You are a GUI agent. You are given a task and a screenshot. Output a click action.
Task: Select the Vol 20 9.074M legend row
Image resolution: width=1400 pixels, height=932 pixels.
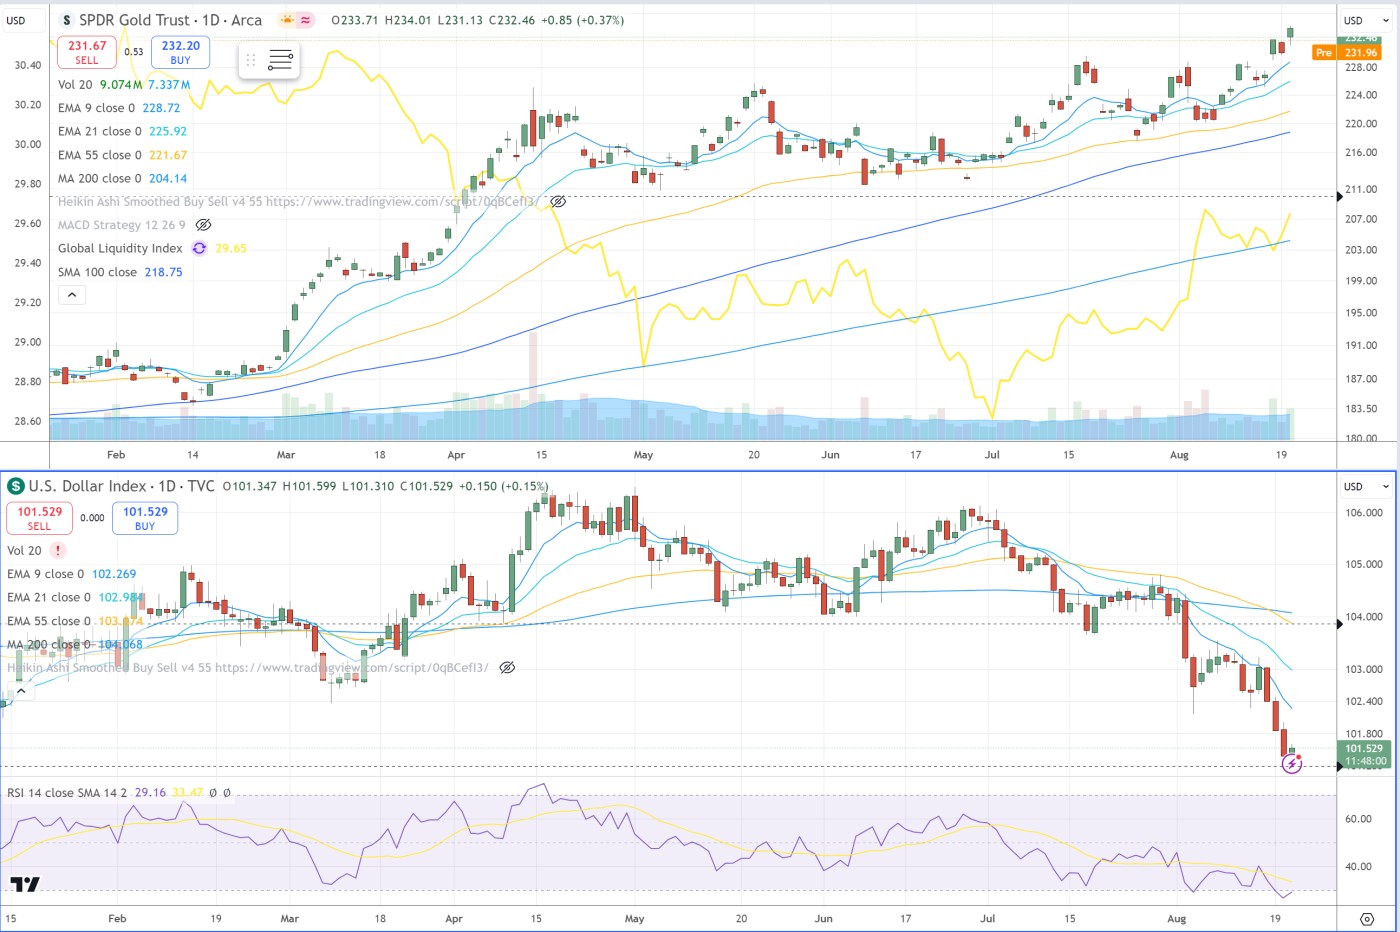[x=123, y=85]
